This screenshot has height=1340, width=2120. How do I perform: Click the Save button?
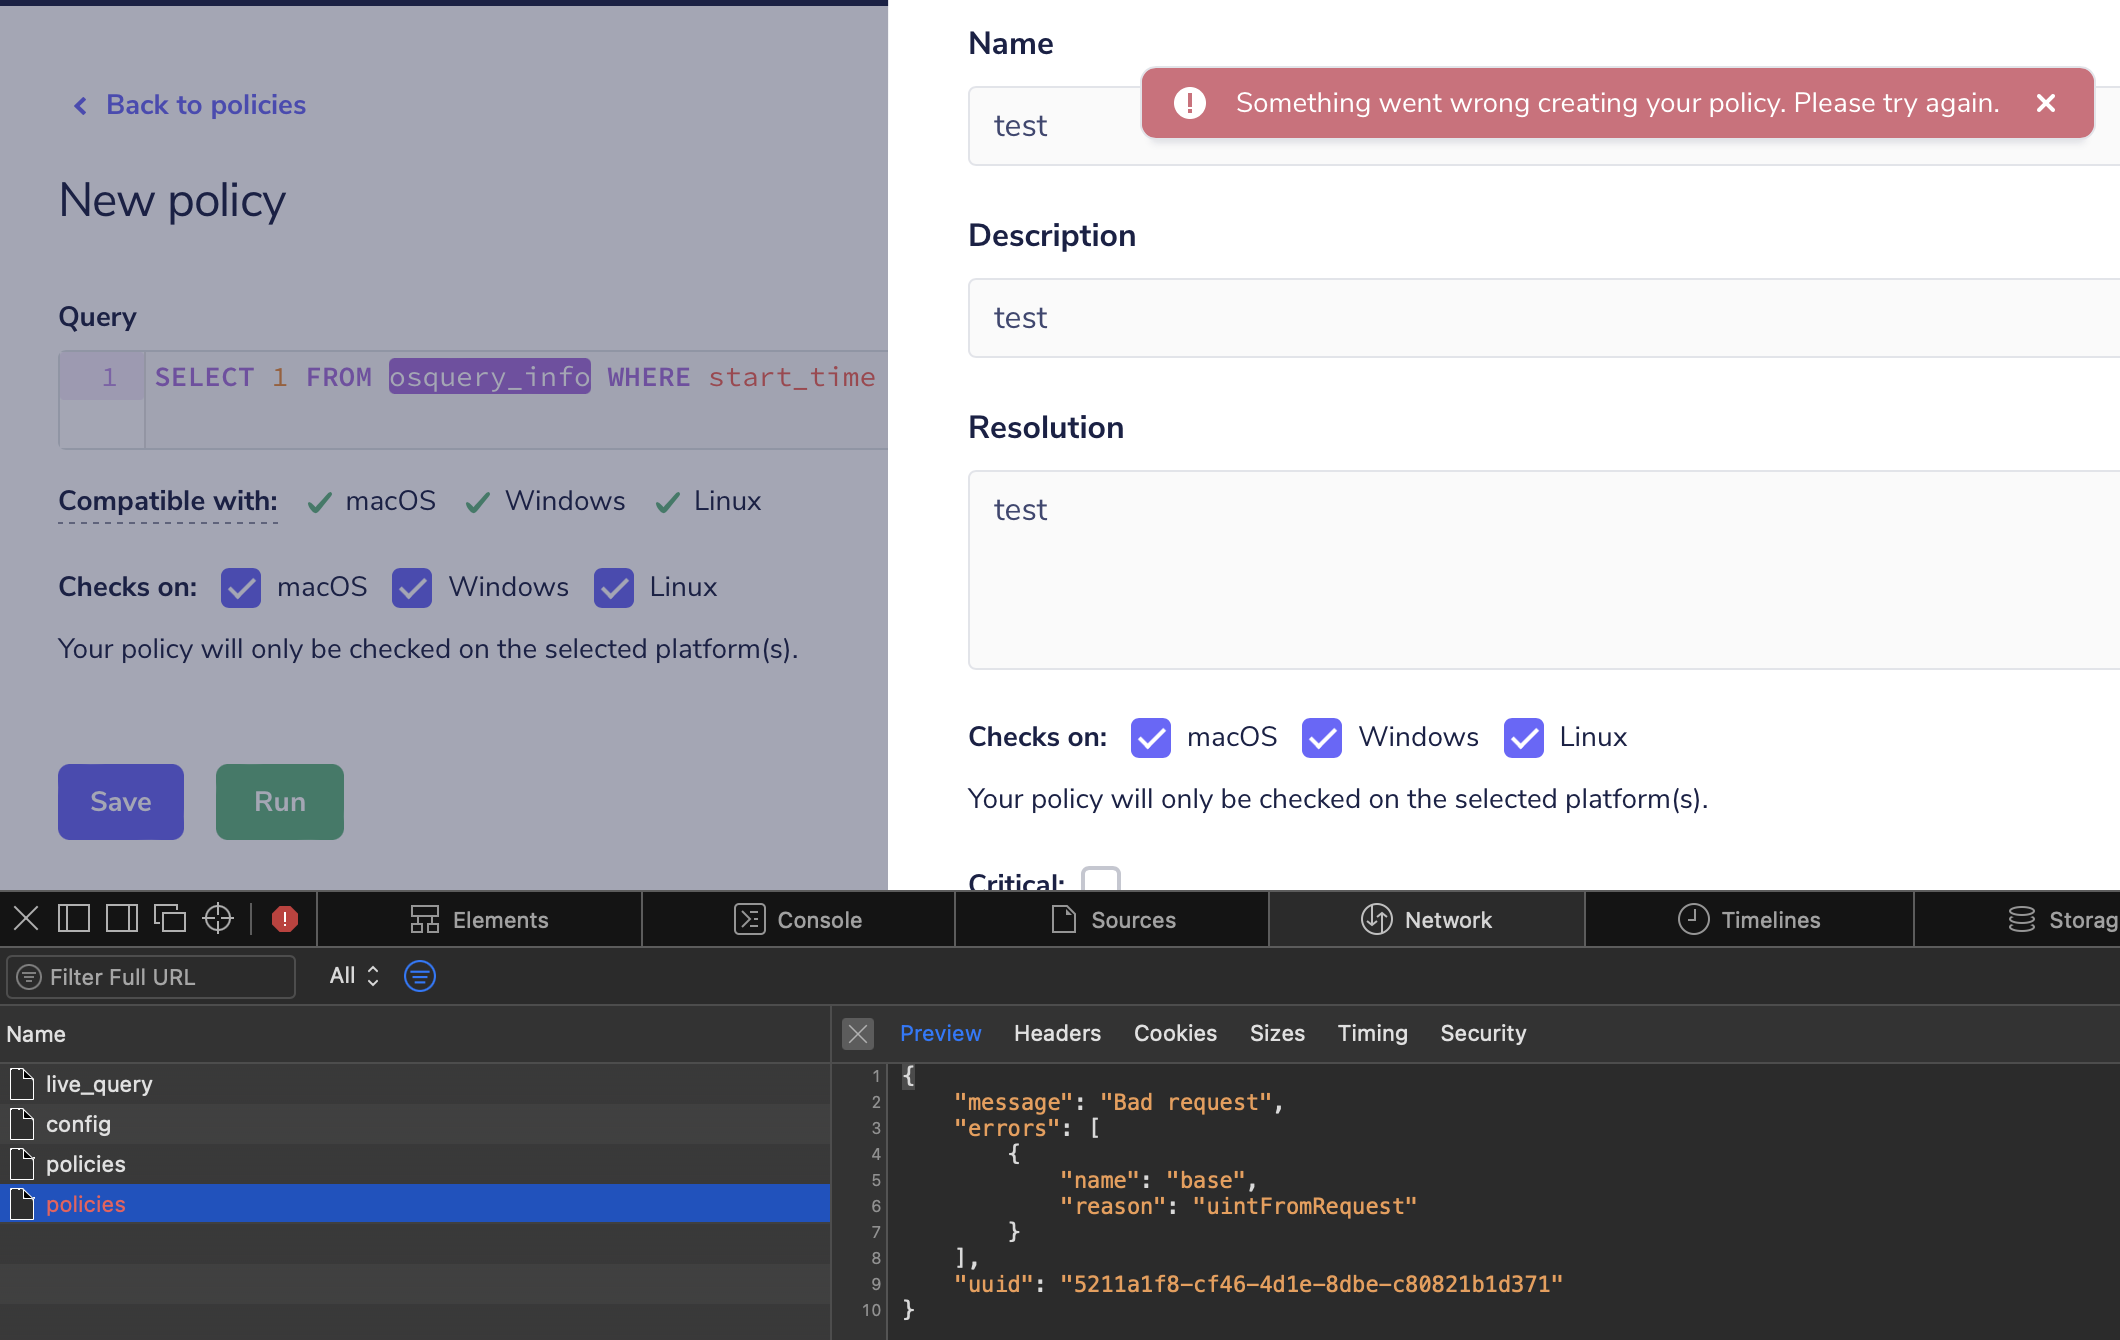point(121,802)
